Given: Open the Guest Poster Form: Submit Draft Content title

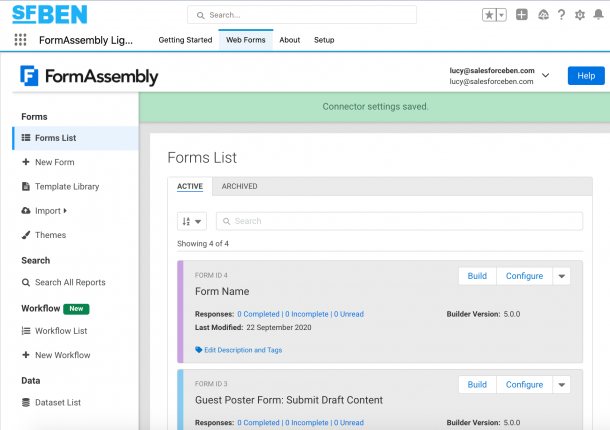Looking at the screenshot, I should click(289, 400).
